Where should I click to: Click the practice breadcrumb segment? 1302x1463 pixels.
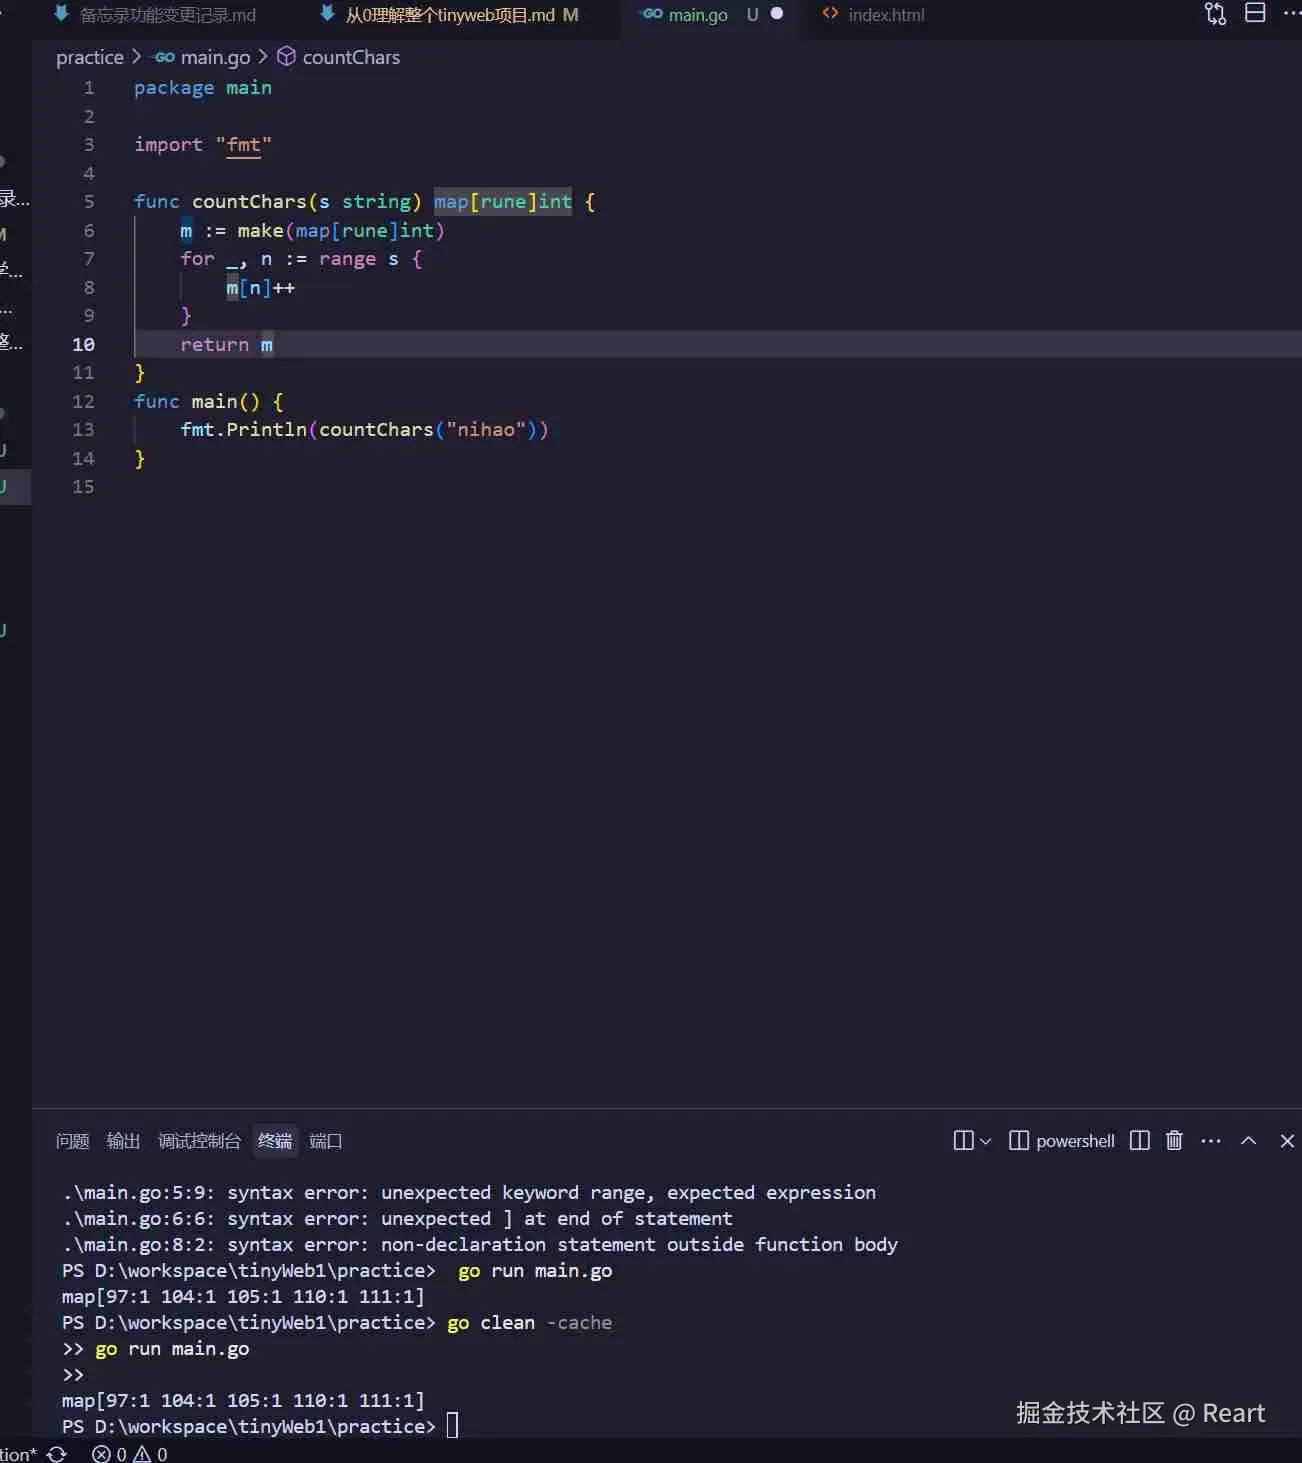click(x=90, y=57)
